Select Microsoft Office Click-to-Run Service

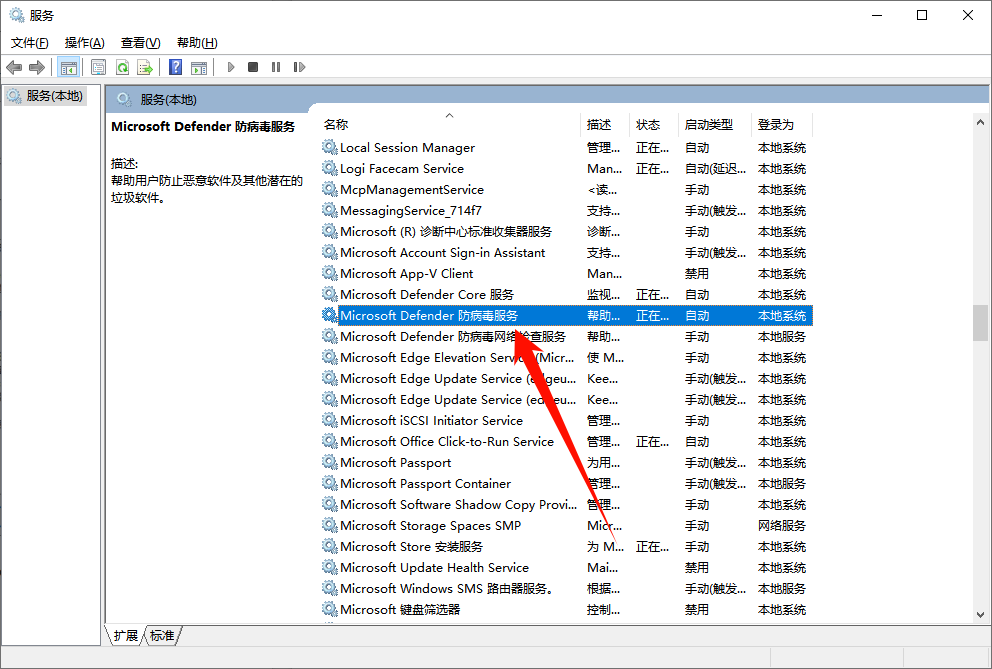pos(447,442)
